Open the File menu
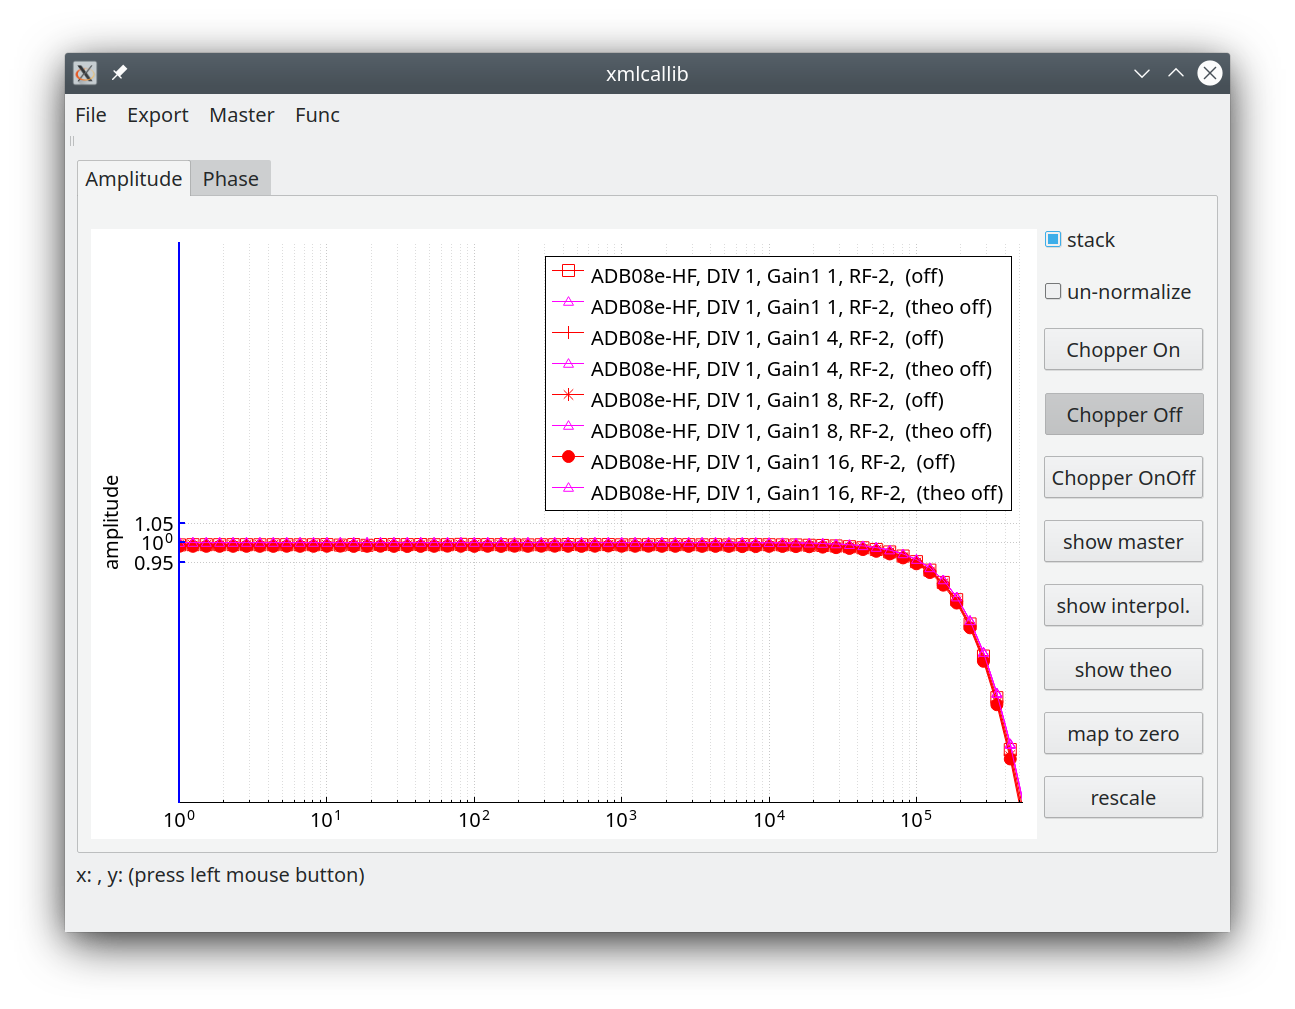This screenshot has width=1295, height=1009. 91,115
